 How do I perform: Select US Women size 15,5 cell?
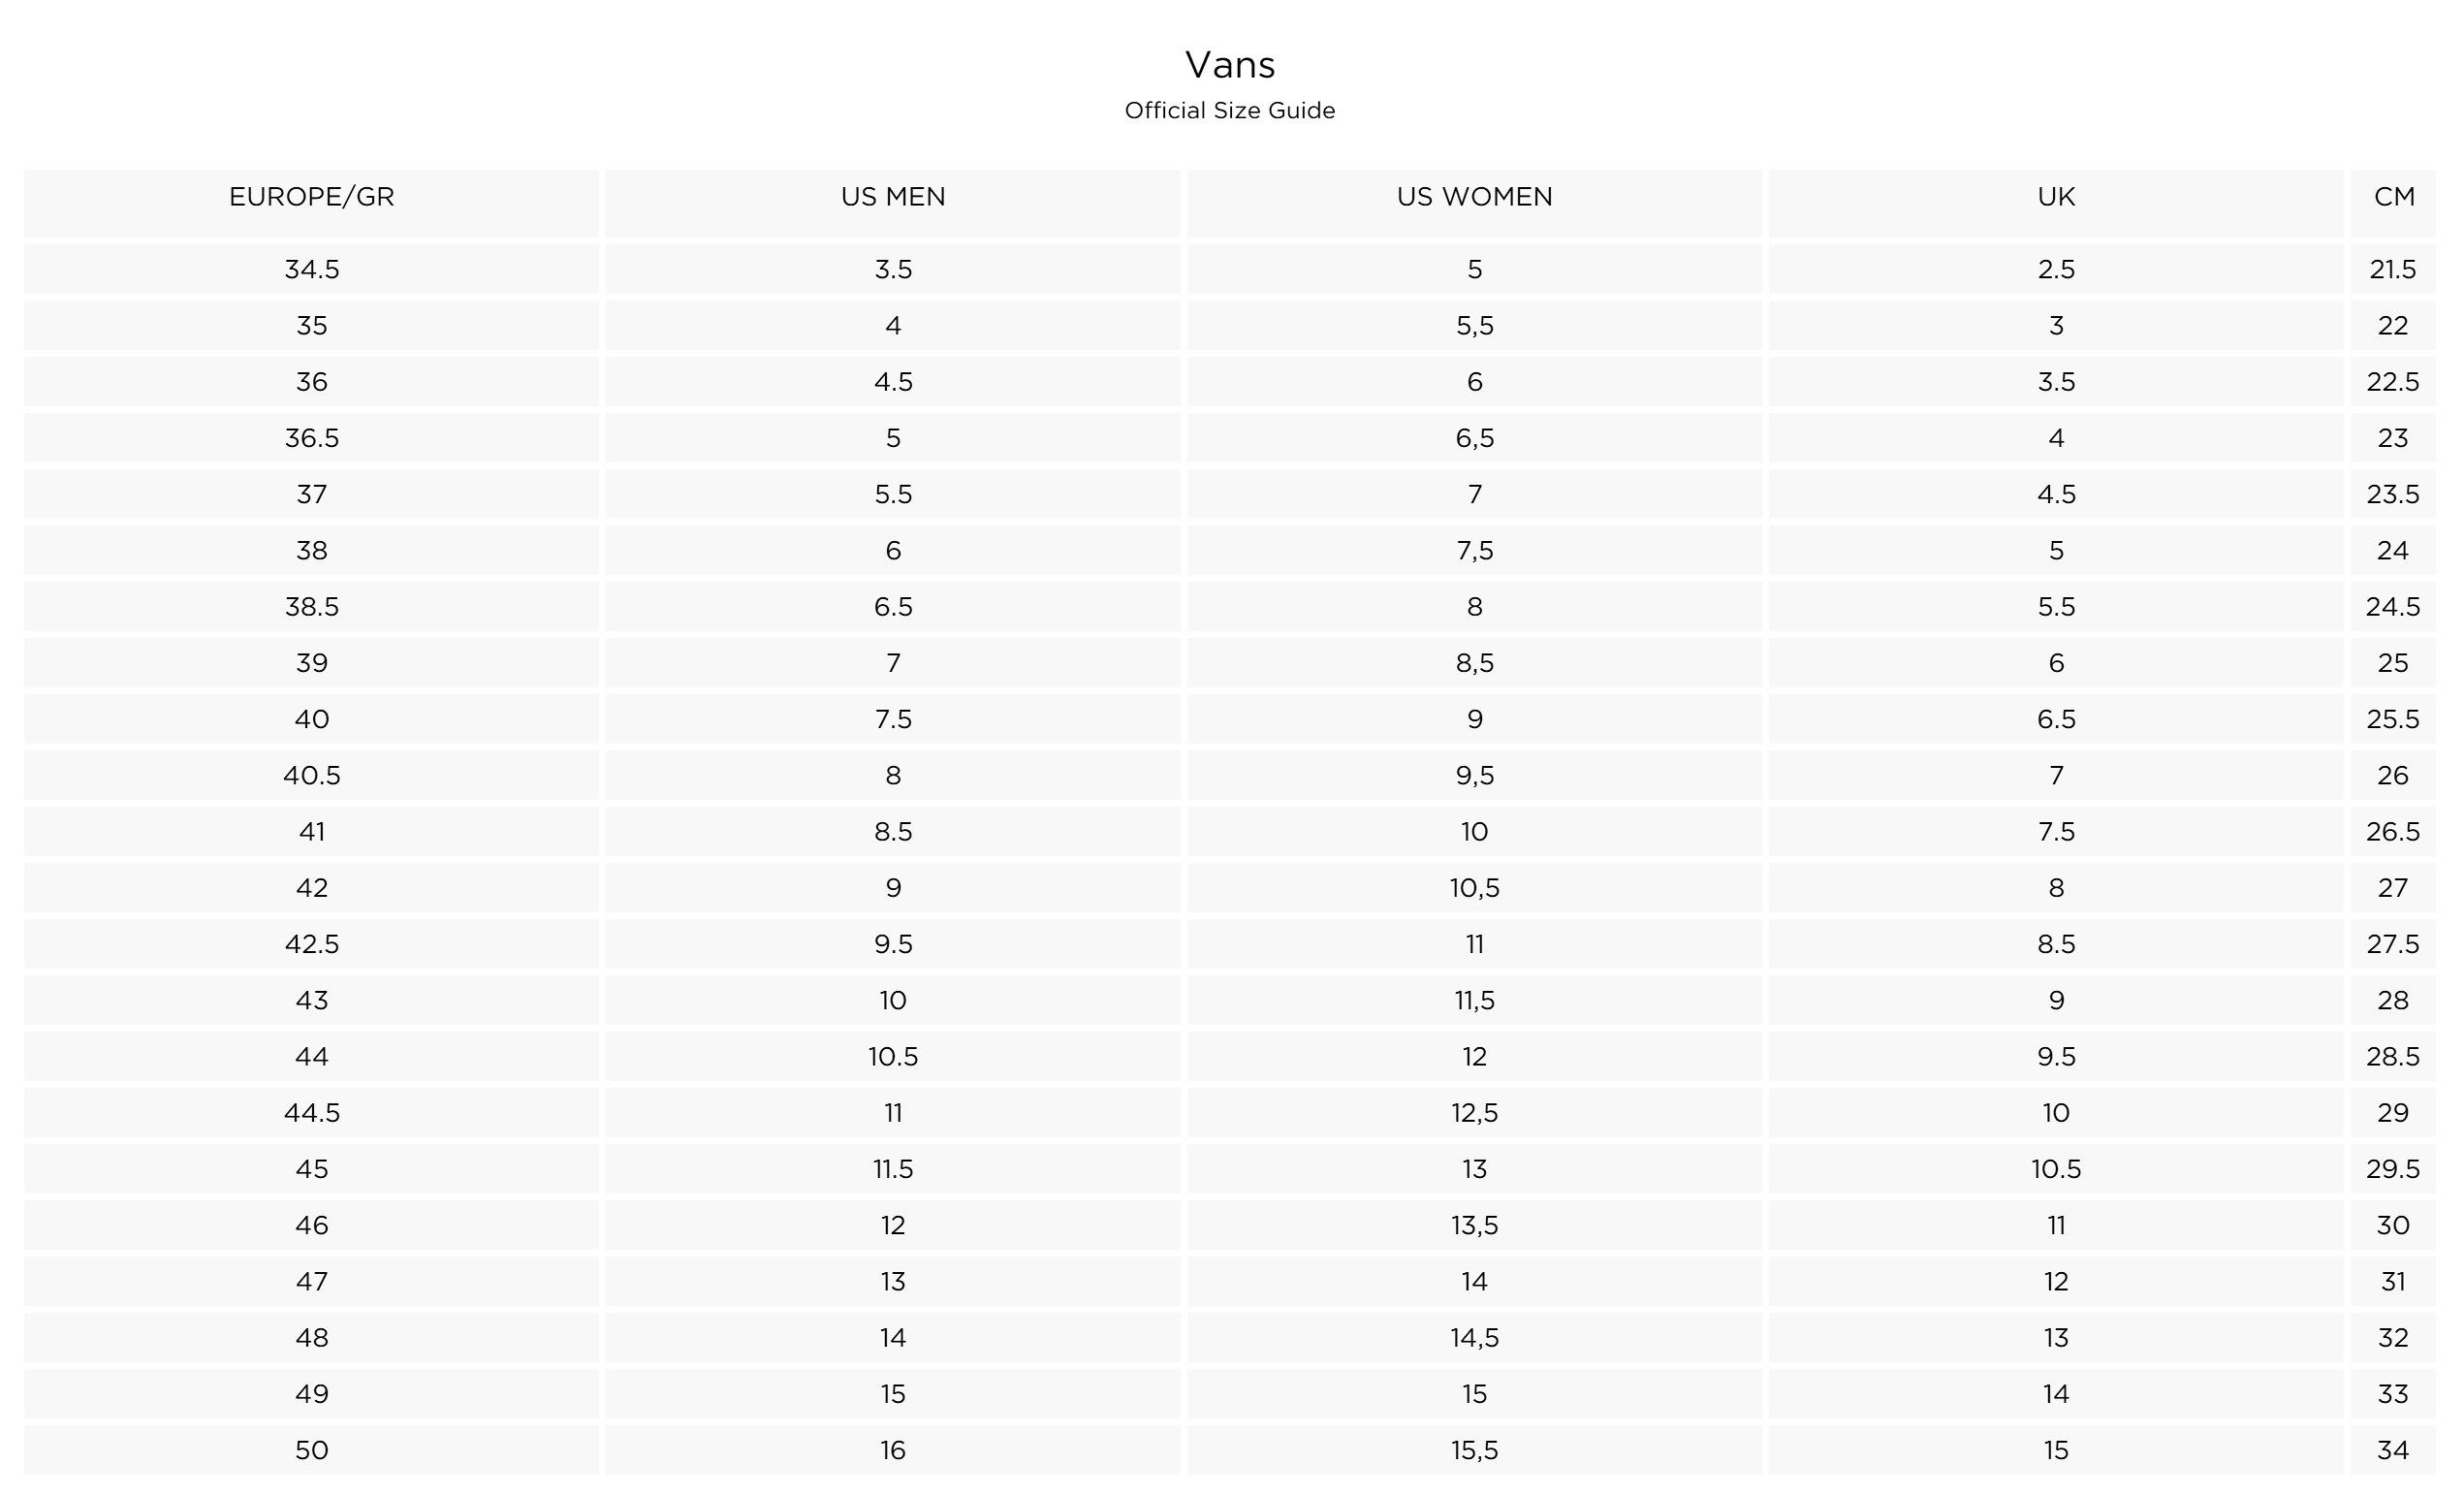[1475, 1450]
